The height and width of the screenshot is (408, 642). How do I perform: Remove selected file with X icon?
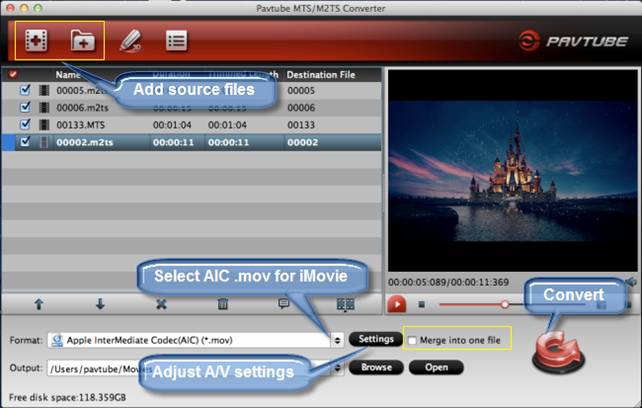coord(161,304)
